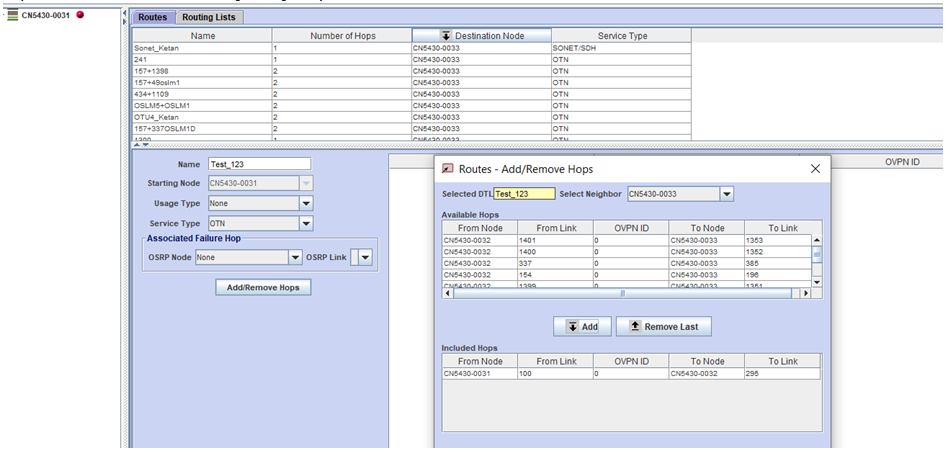Viewport: 949px width, 453px height.
Task: Select included hop From Link 100
Action: (x=631, y=374)
